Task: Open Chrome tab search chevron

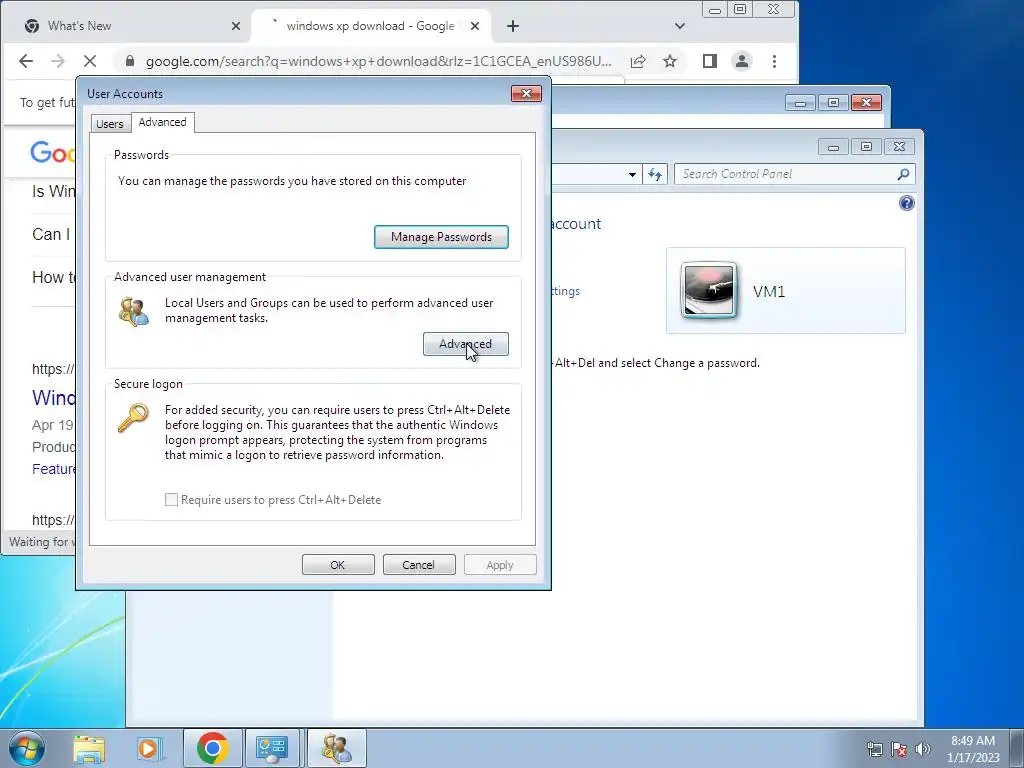Action: [x=680, y=26]
